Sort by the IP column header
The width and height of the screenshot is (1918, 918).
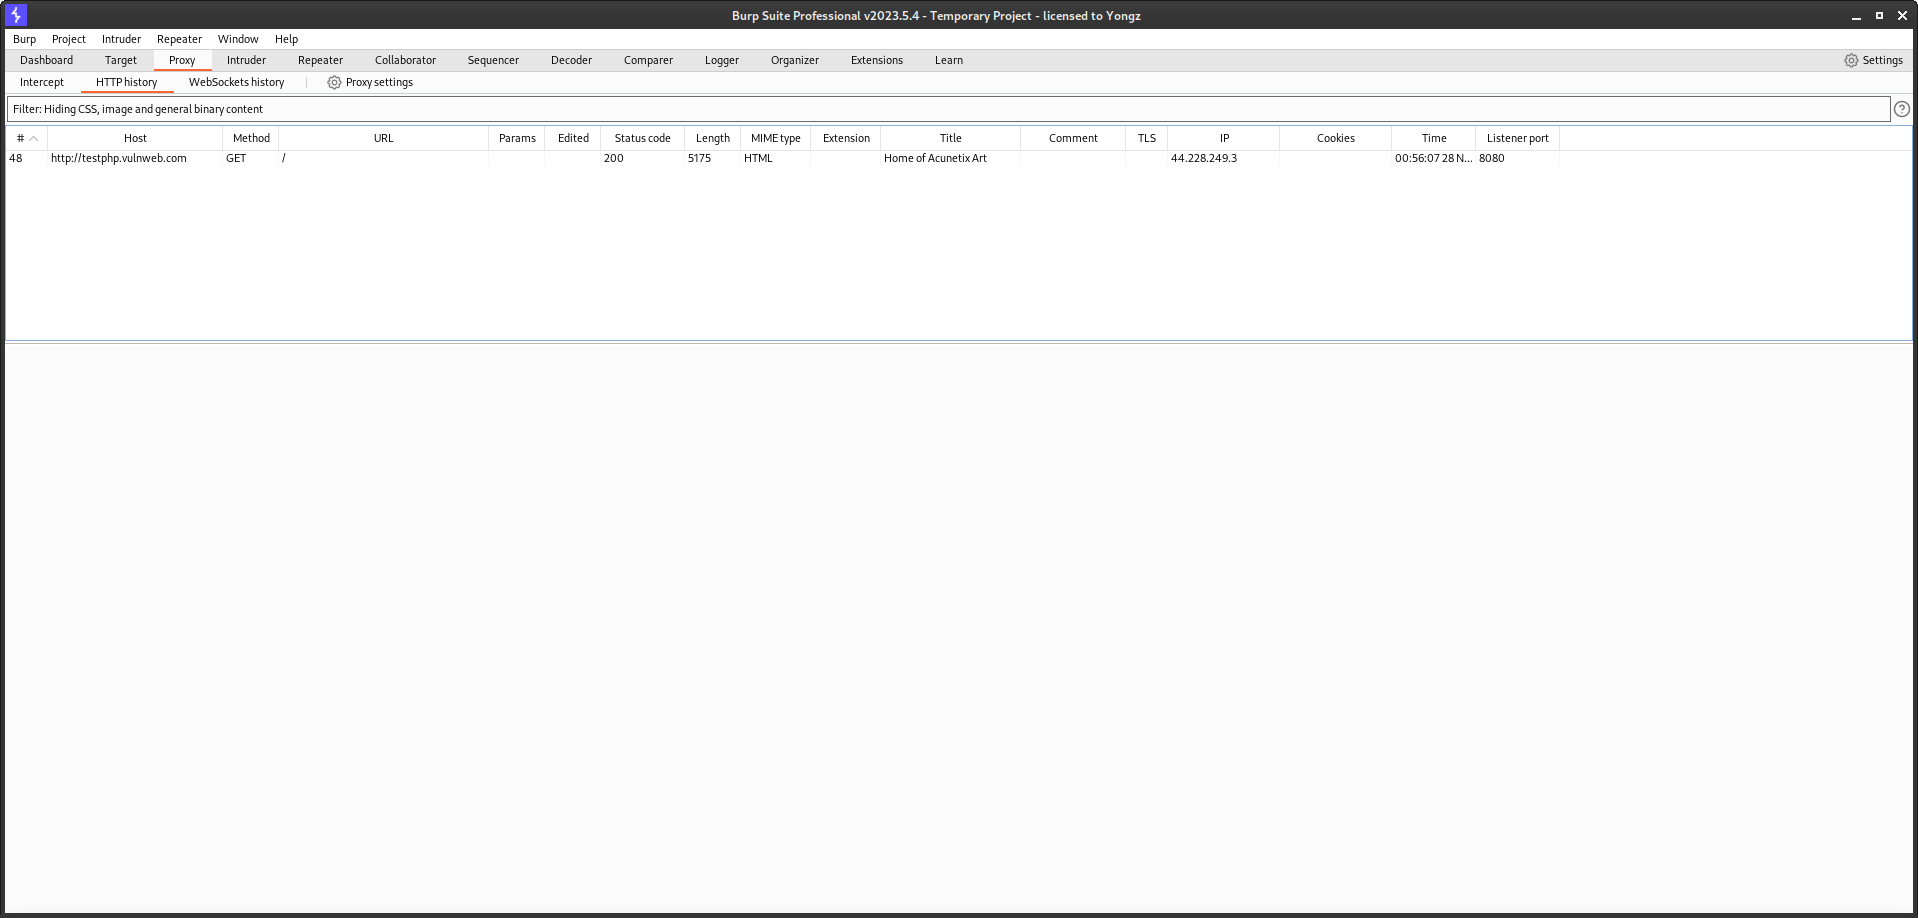(x=1224, y=138)
